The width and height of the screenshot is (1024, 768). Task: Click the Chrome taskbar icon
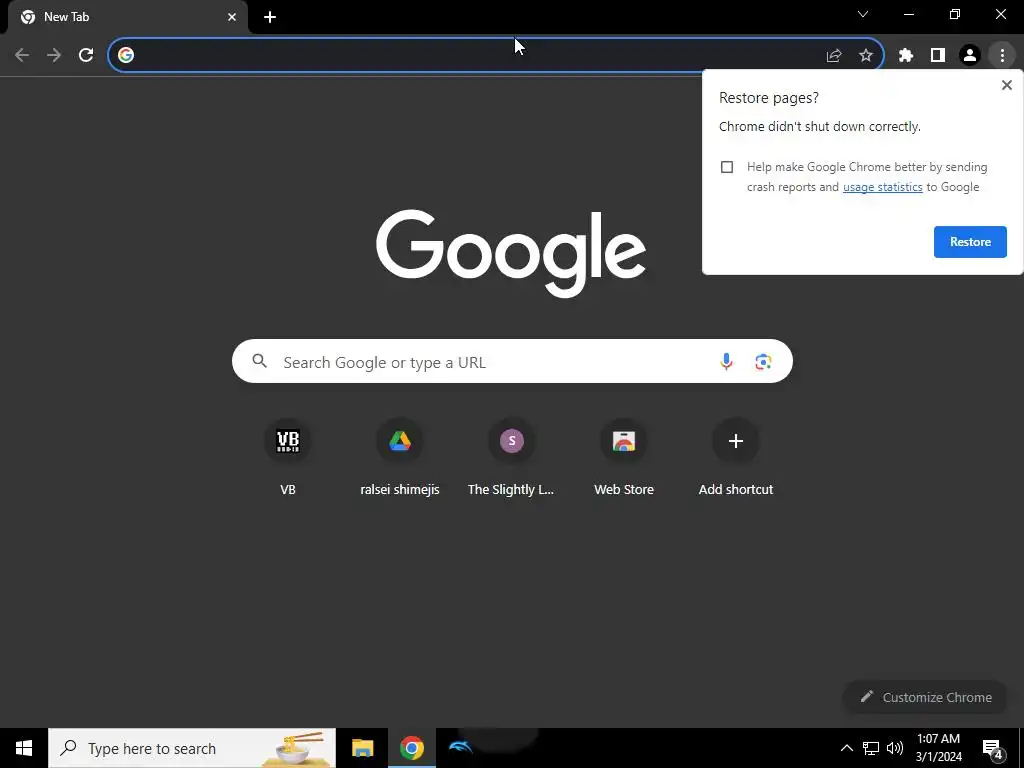pos(411,748)
